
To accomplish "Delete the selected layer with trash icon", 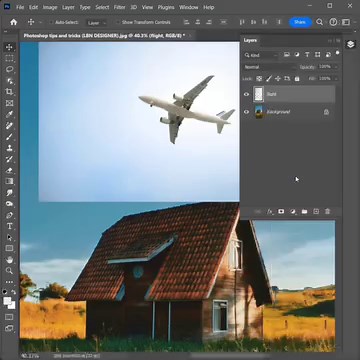I will click(327, 212).
